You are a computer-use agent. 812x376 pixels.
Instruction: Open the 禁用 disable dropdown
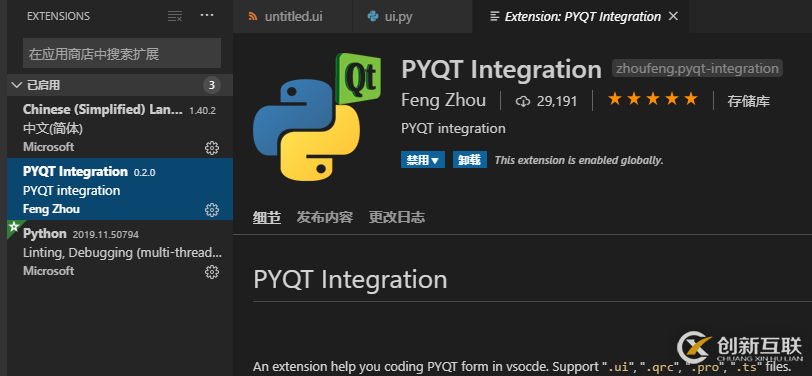tap(423, 160)
